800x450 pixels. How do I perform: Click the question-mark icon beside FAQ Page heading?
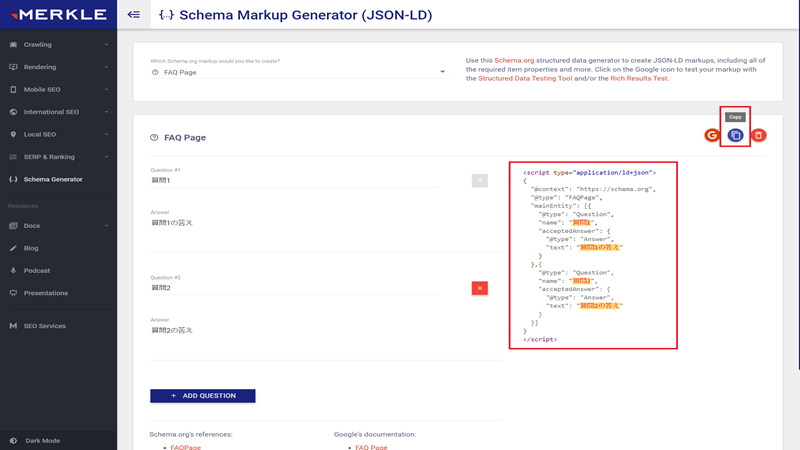coord(154,137)
